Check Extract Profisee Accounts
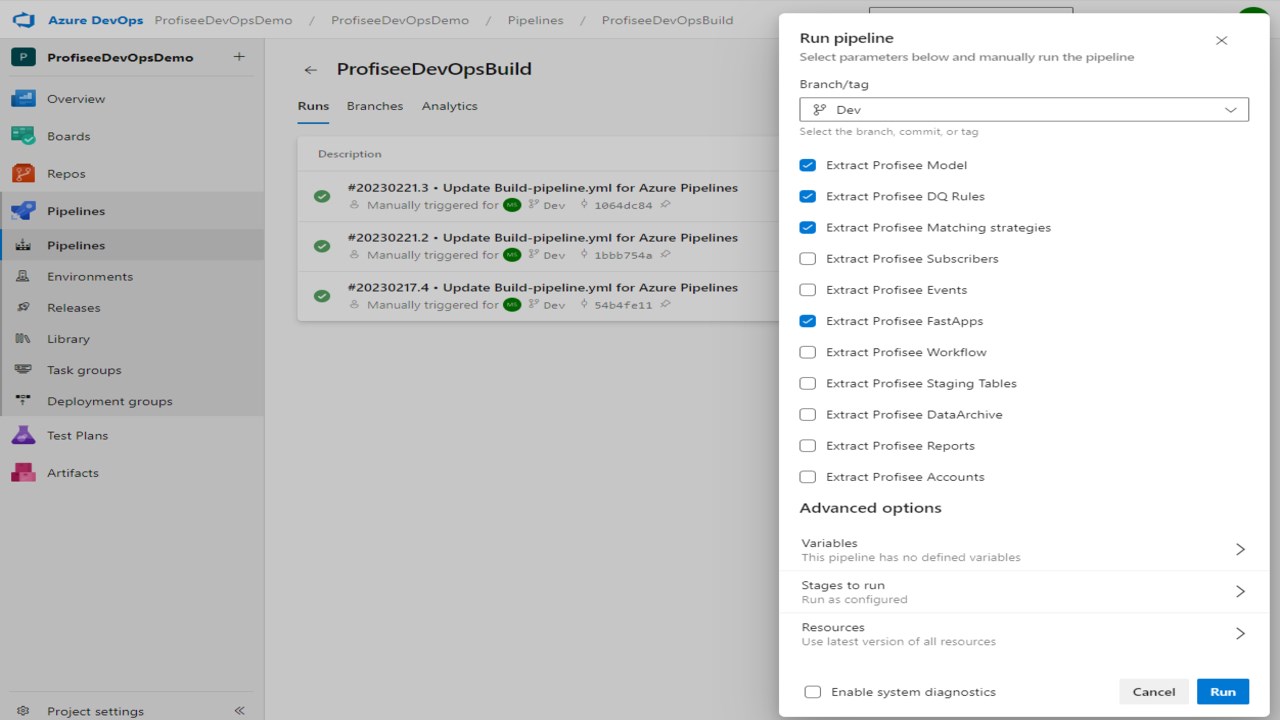The image size is (1280, 720). tap(808, 477)
